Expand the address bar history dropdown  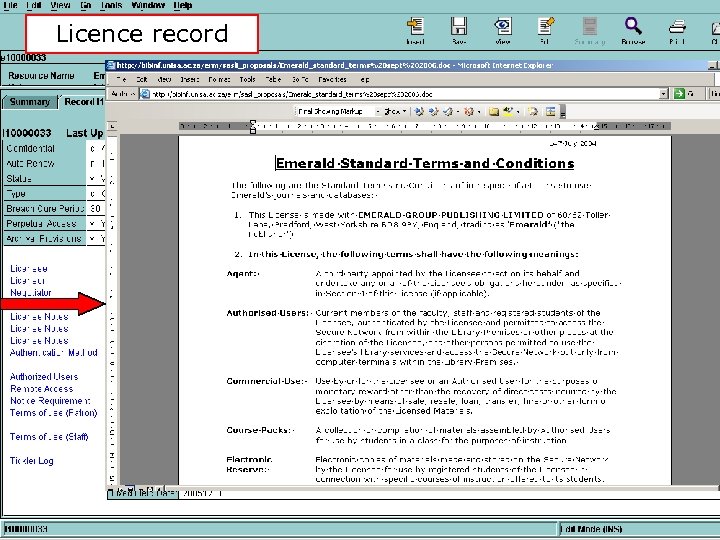[x=664, y=94]
